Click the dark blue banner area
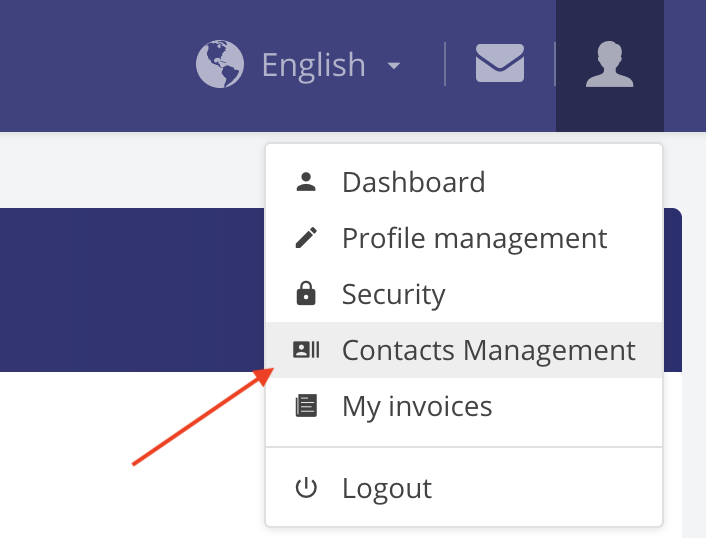This screenshot has height=538, width=706. (132, 289)
